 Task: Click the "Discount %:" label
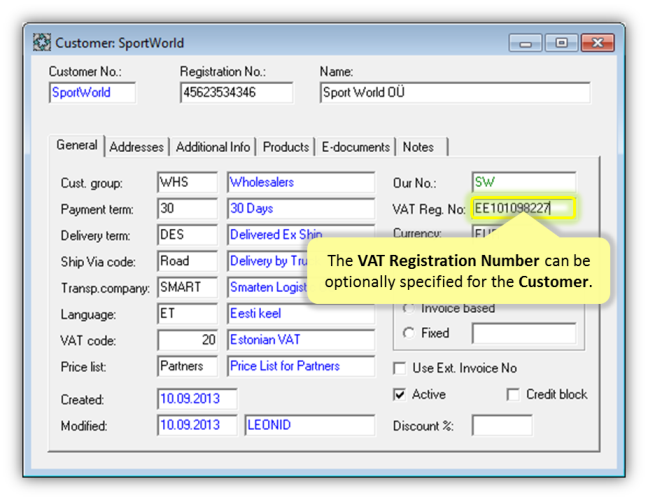click(423, 426)
